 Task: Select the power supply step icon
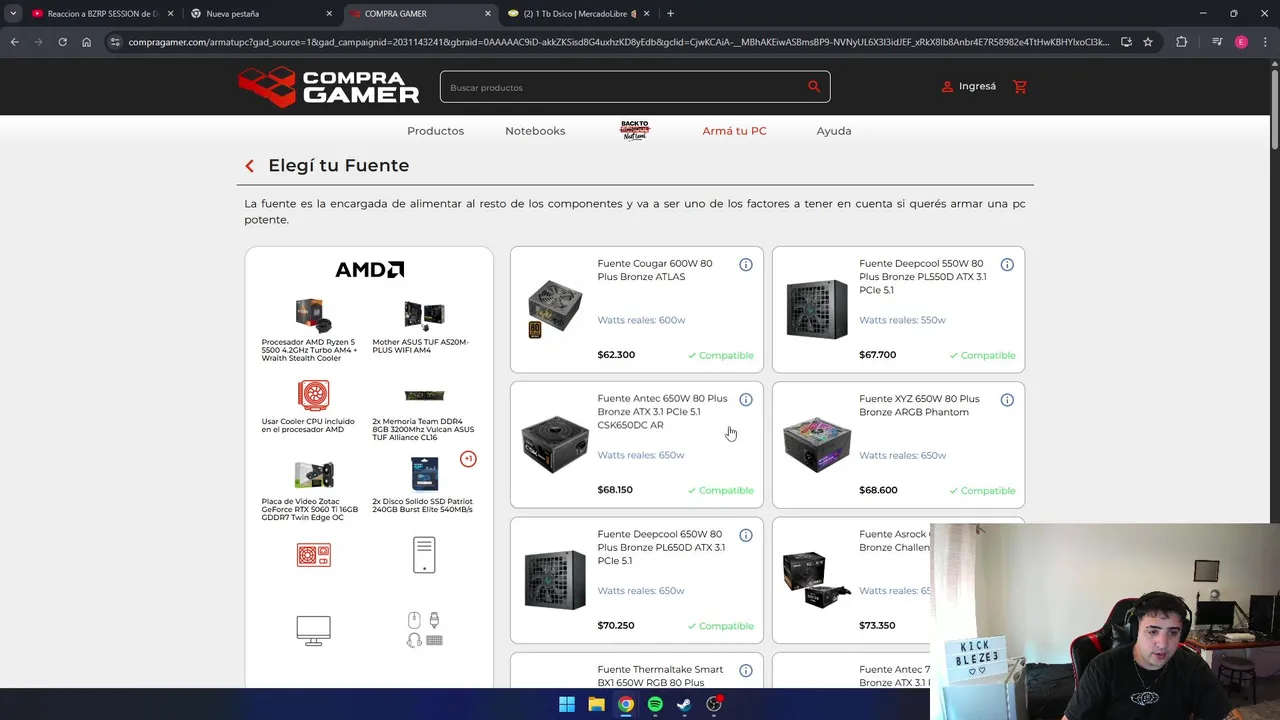tap(313, 555)
